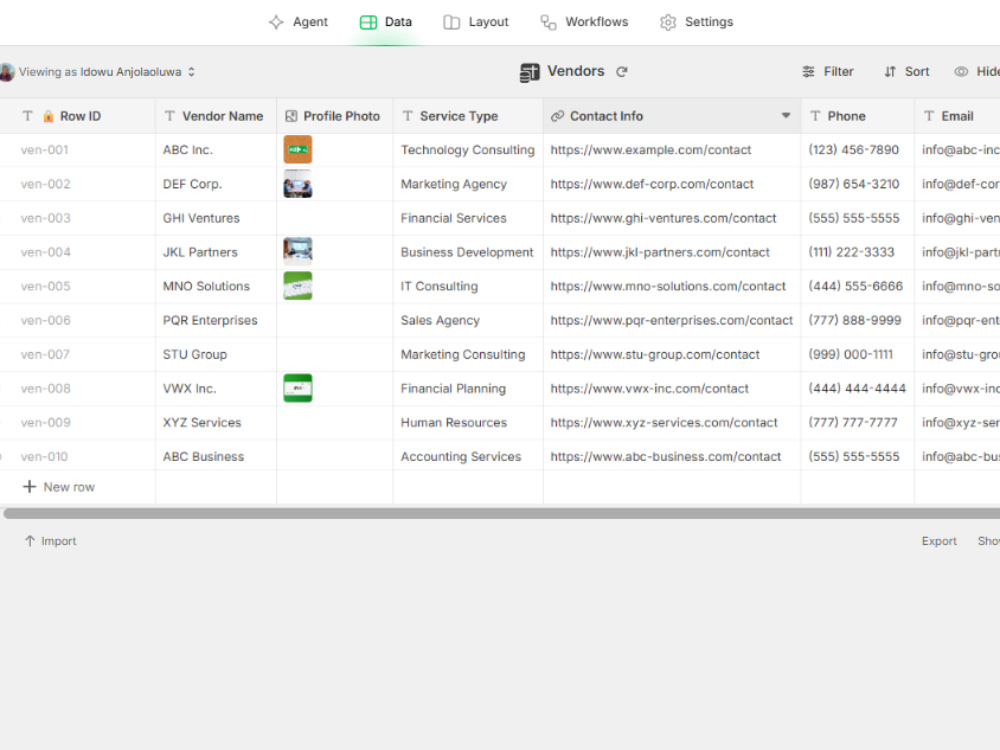
Task: Open the def-corp.com contact link
Action: pyautogui.click(x=652, y=184)
